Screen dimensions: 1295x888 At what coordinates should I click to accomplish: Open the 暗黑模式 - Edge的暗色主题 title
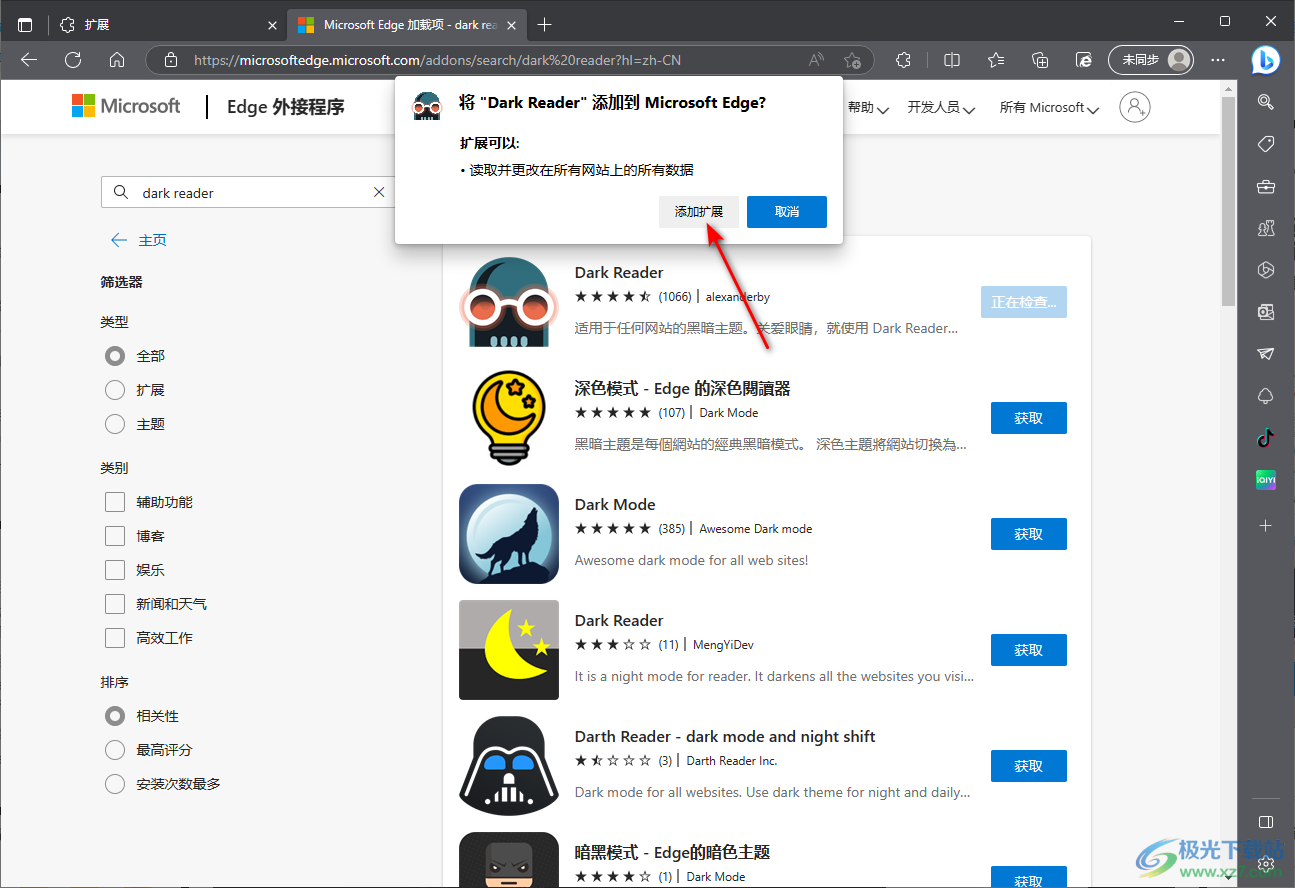672,852
